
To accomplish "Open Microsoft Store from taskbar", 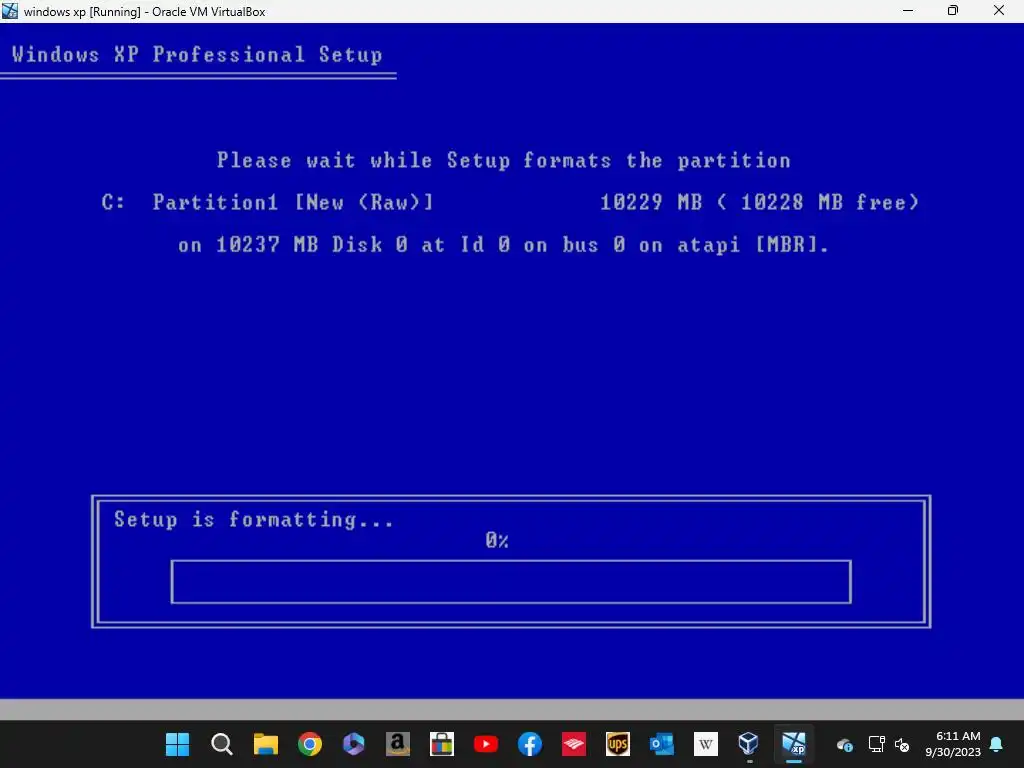I will (x=441, y=744).
